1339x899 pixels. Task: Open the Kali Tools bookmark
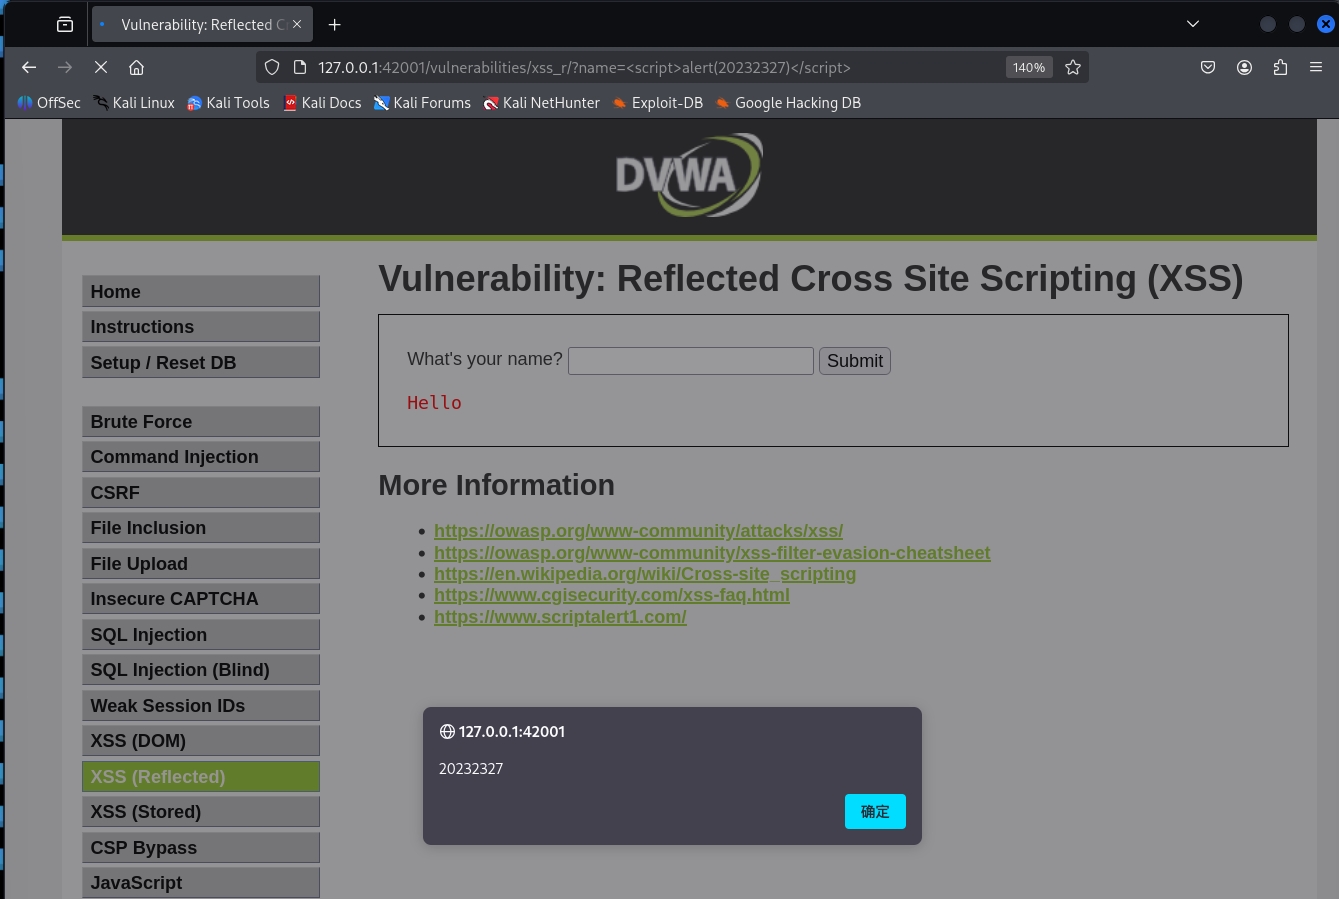pos(228,103)
